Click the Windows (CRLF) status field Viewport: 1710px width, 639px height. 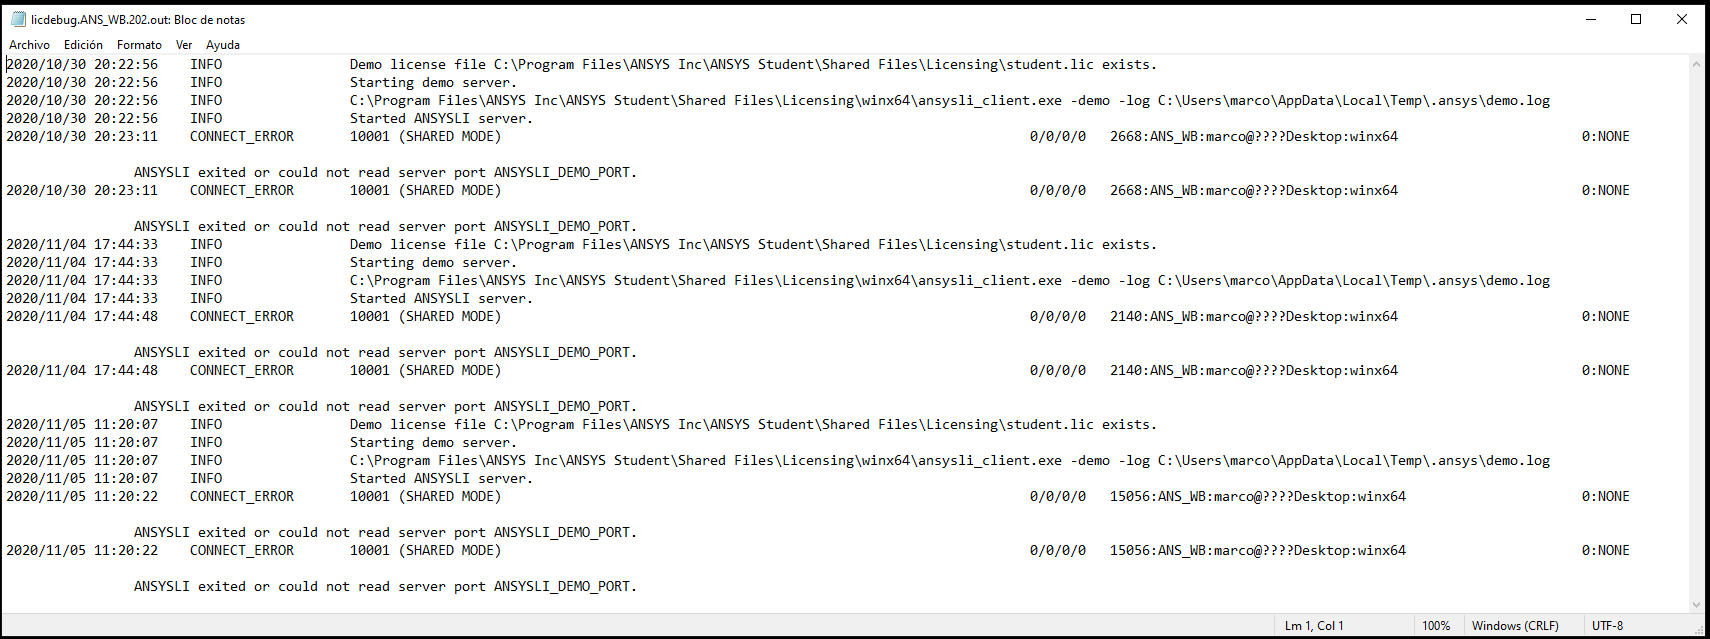click(x=1515, y=626)
